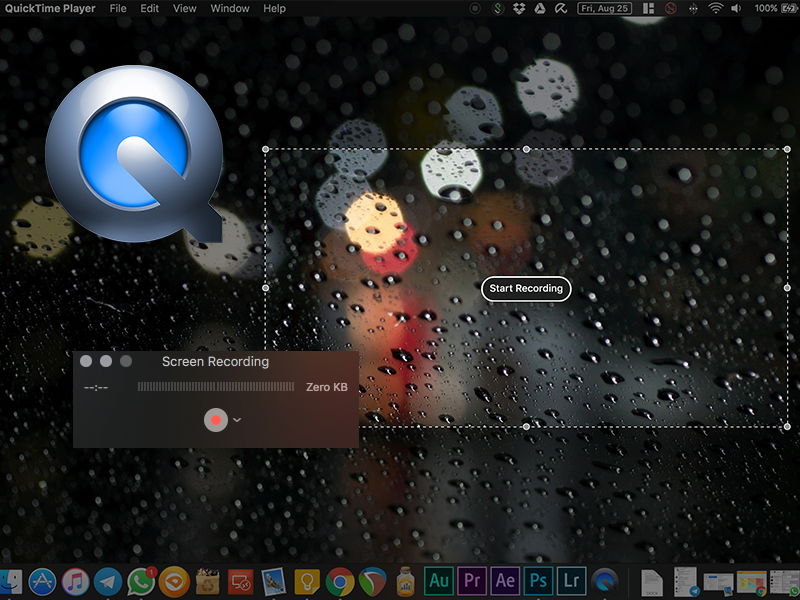Click the large QuickTime logo
800x600 pixels.
(x=134, y=153)
